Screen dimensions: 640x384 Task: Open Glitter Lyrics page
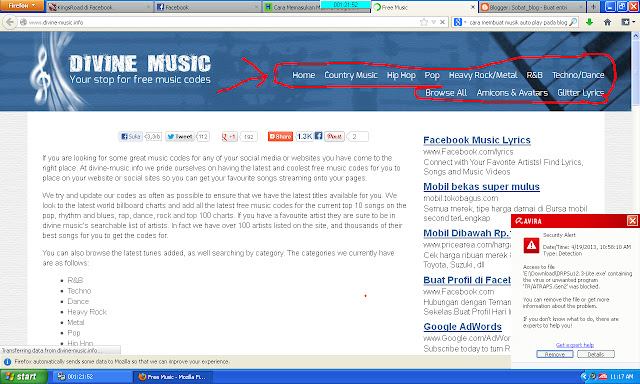(x=580, y=93)
